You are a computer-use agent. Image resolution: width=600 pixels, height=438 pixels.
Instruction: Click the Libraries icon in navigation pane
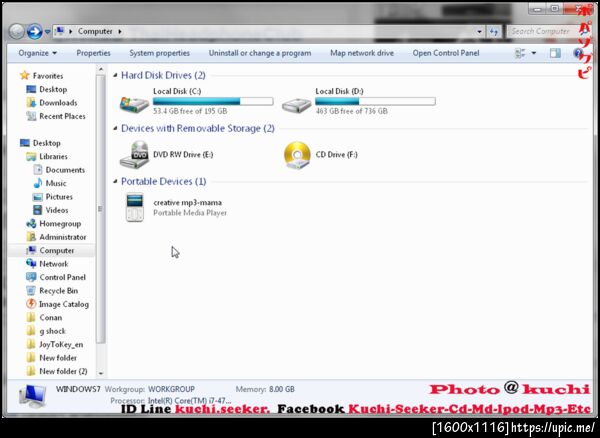coord(31,156)
